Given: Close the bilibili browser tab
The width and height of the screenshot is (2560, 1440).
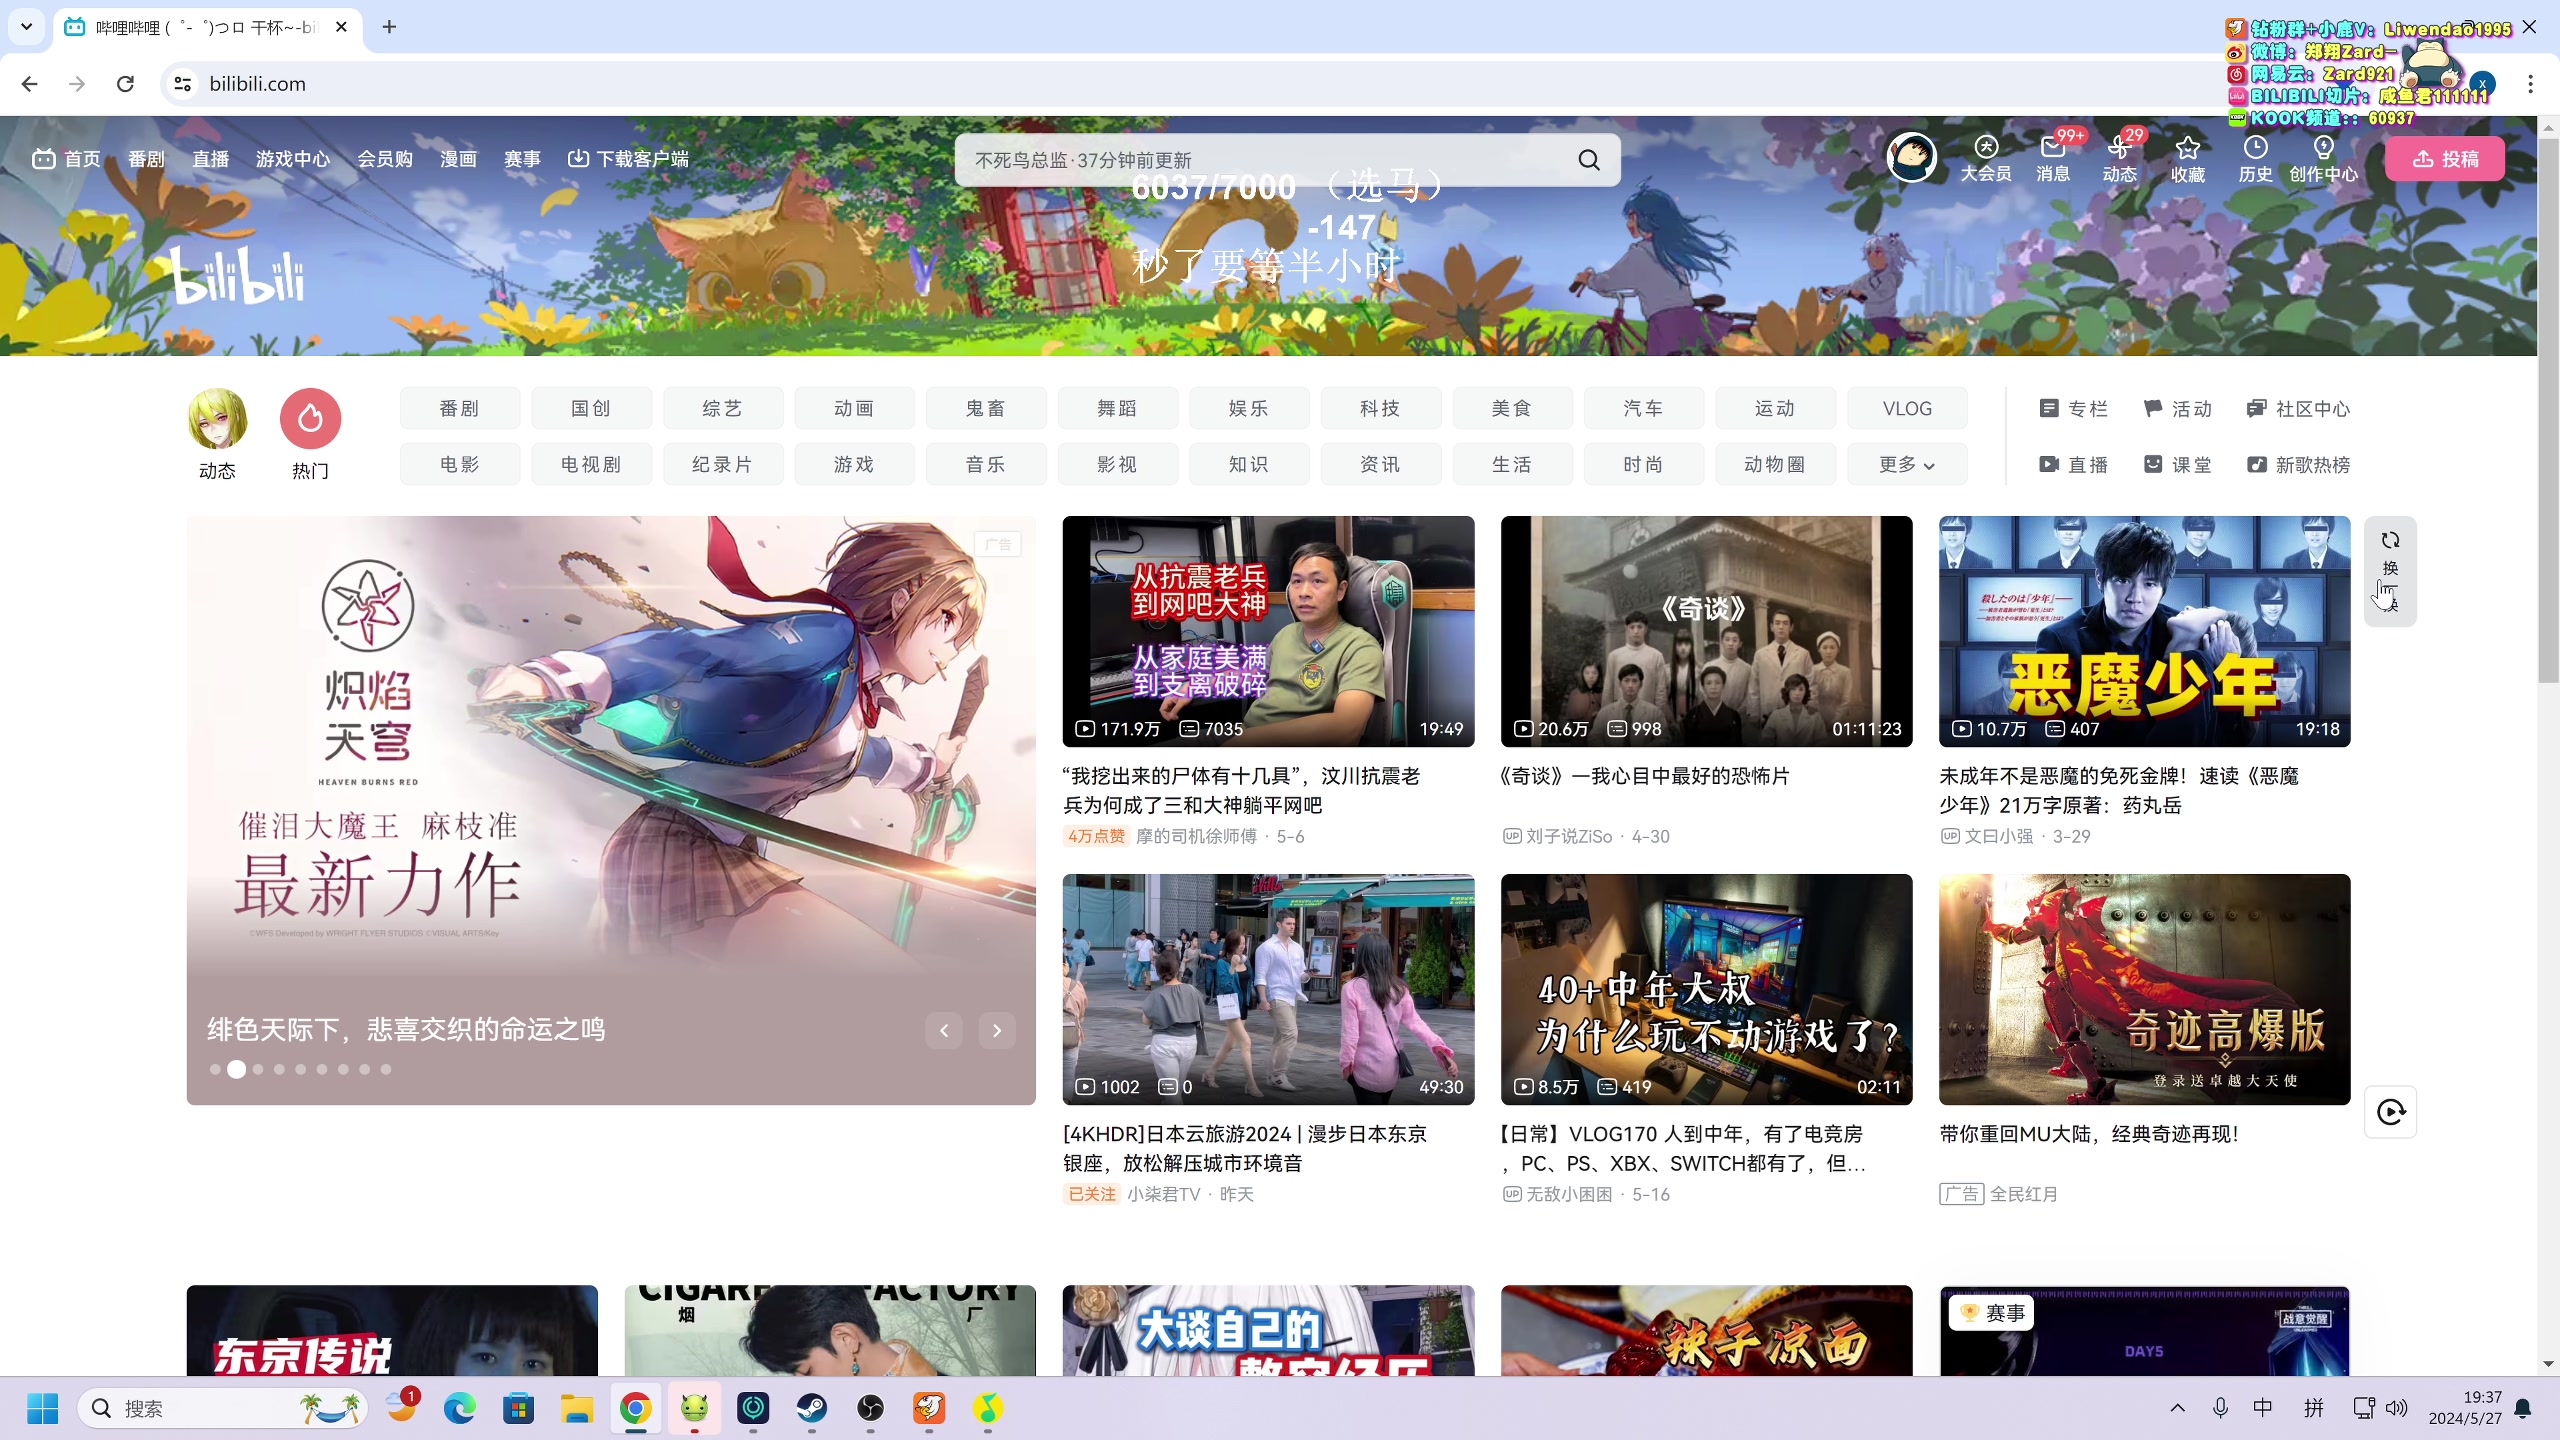Looking at the screenshot, I should click(x=341, y=27).
